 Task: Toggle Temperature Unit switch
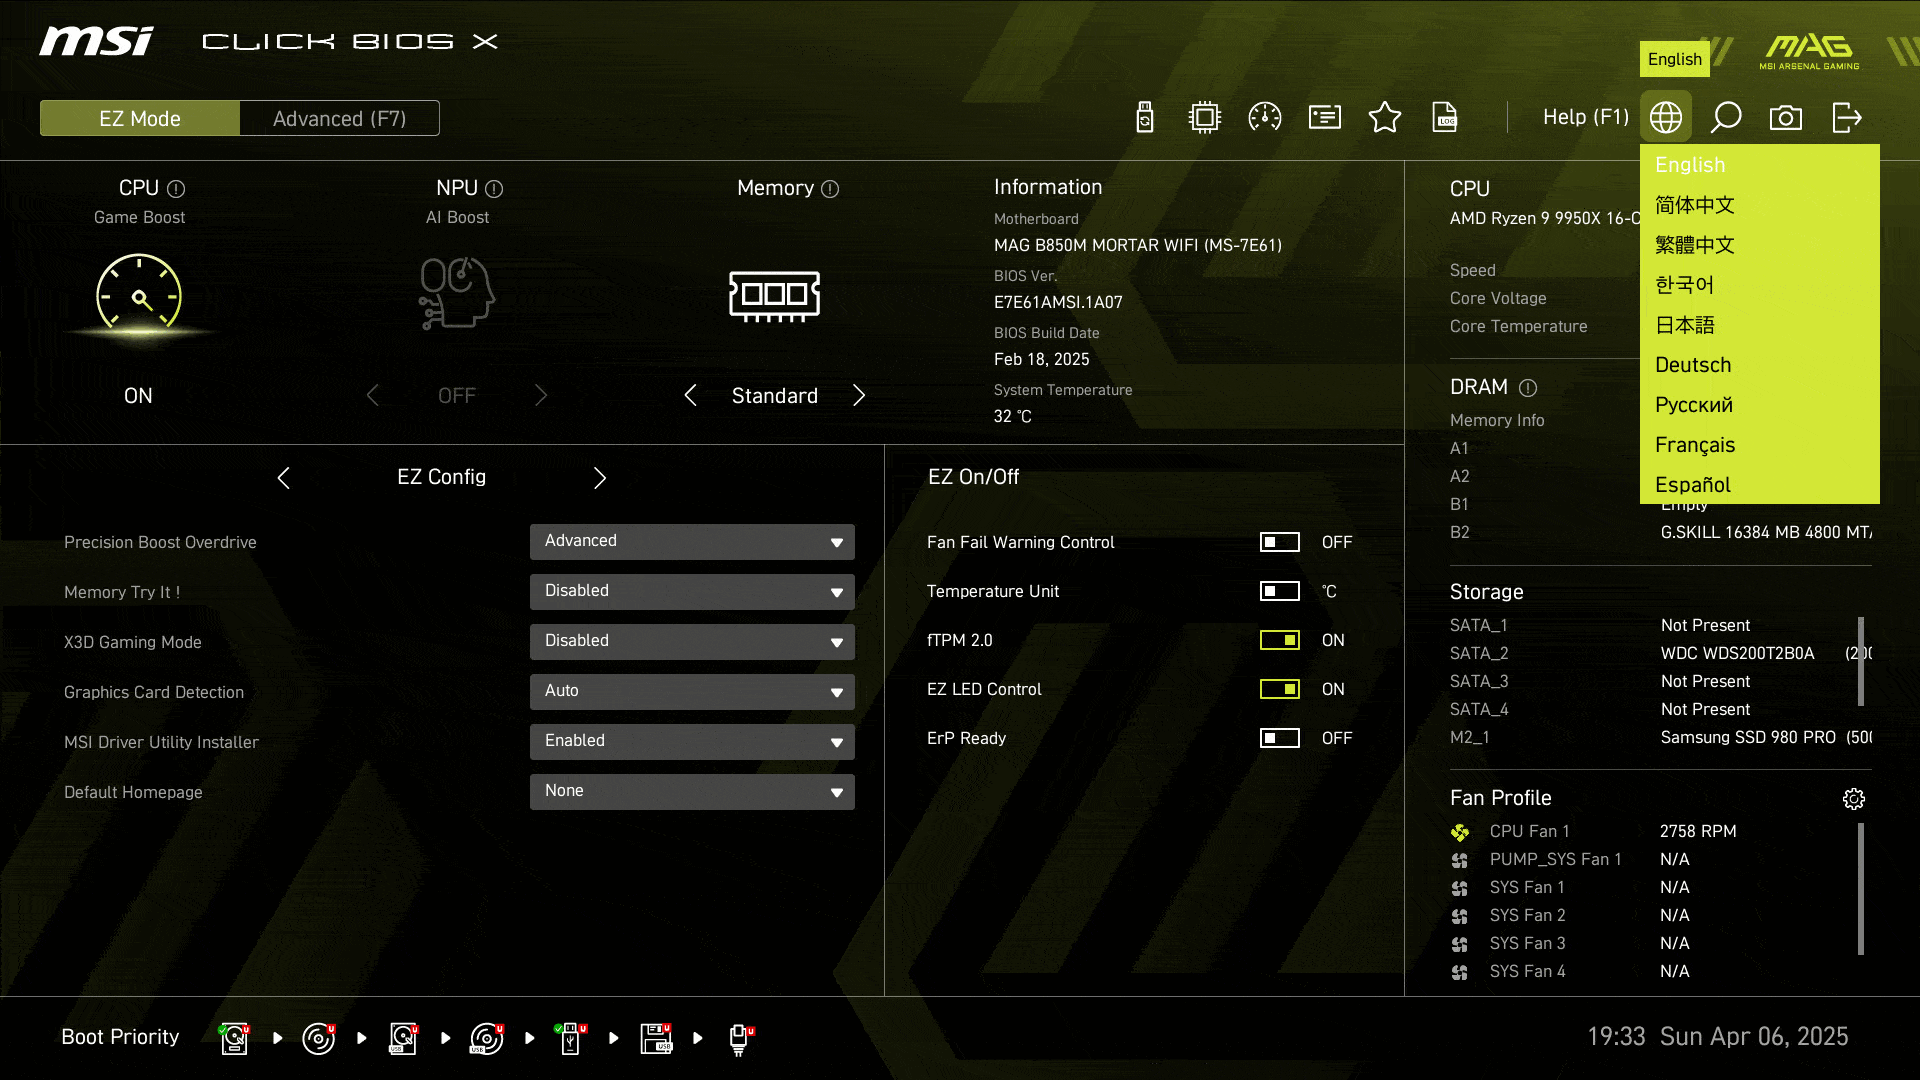coord(1280,591)
